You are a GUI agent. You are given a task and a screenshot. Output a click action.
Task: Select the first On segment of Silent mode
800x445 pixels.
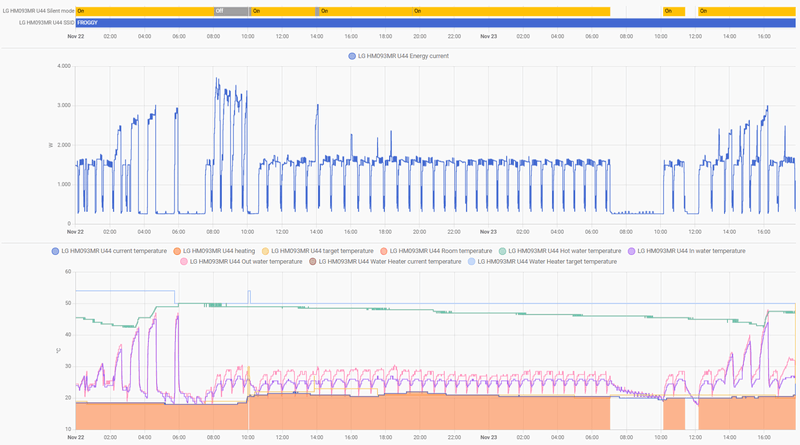(145, 11)
